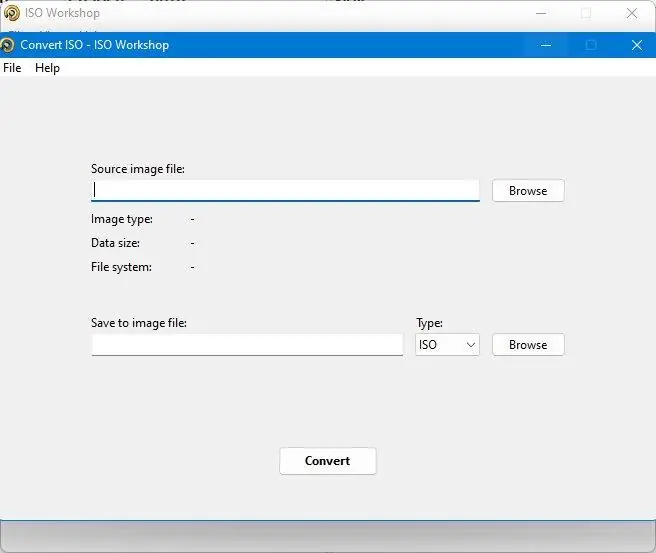Screen dimensions: 656x553
Task: Minimize the Convert ISO window
Action: [x=546, y=45]
